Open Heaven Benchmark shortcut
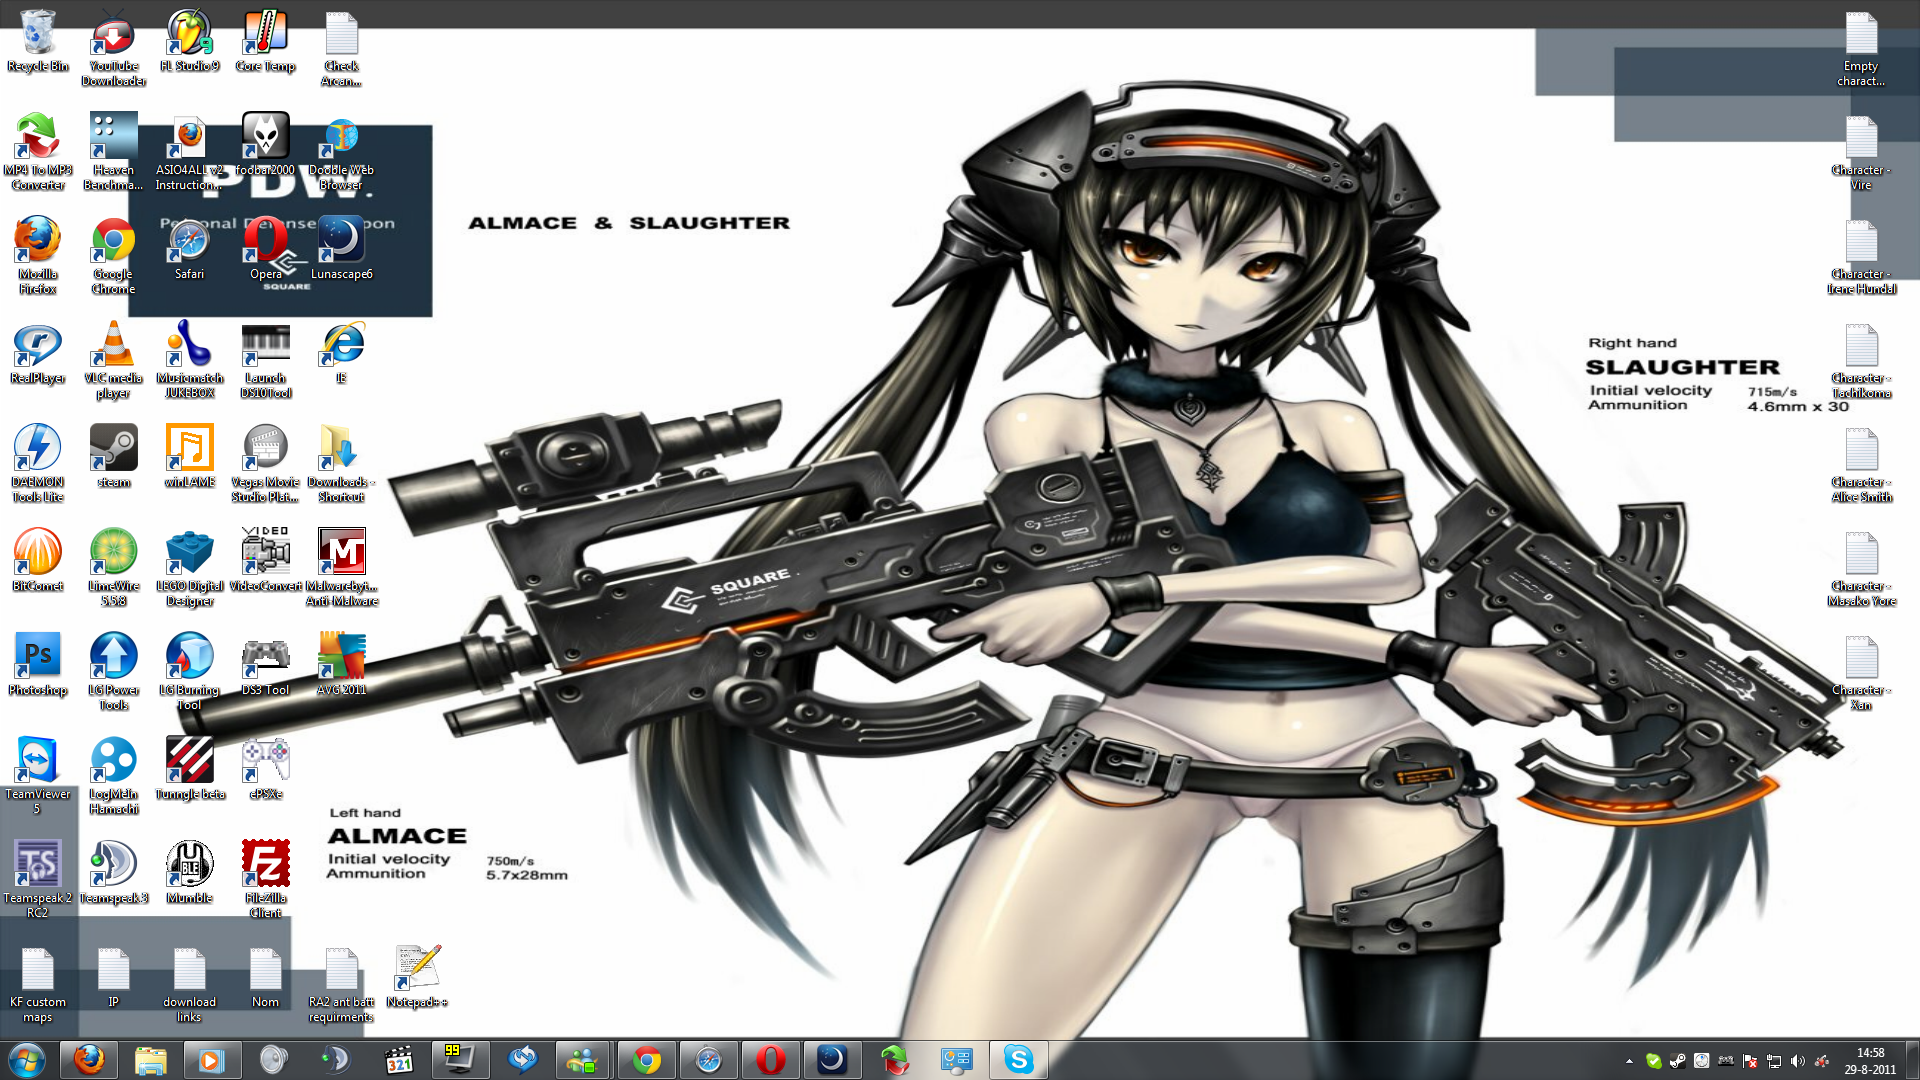 coord(114,152)
